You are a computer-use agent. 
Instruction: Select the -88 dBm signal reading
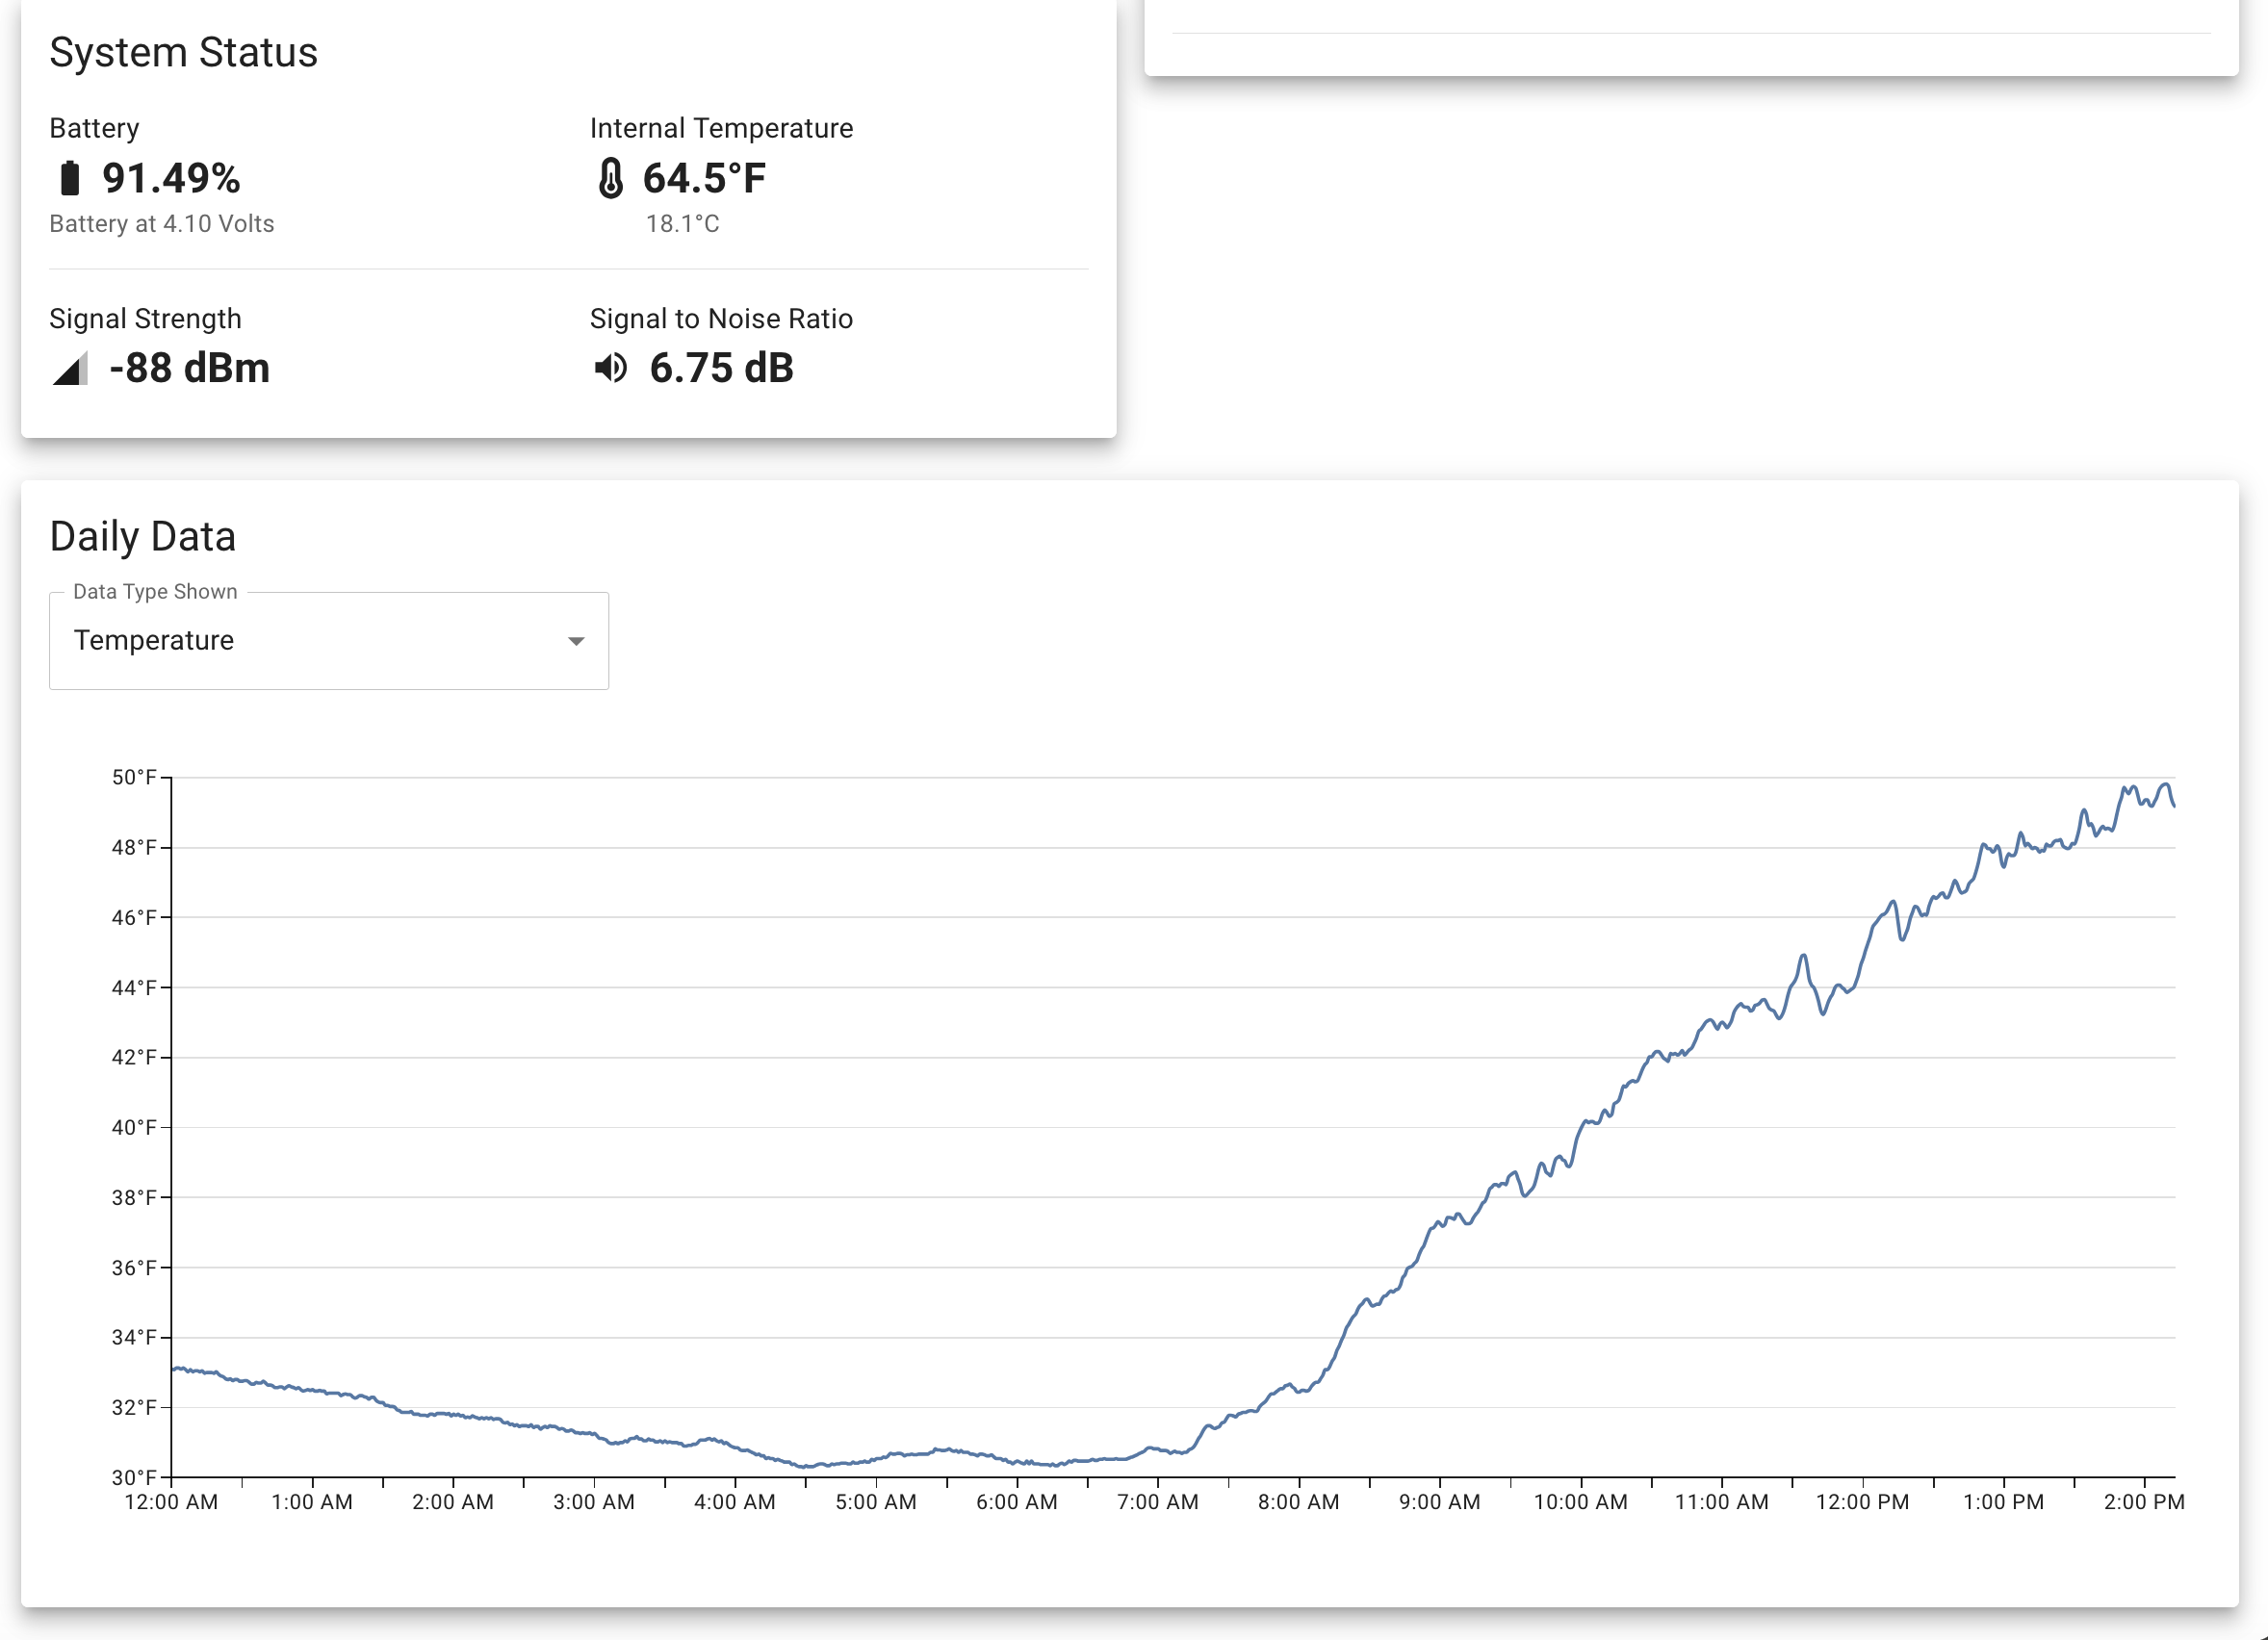pos(190,368)
